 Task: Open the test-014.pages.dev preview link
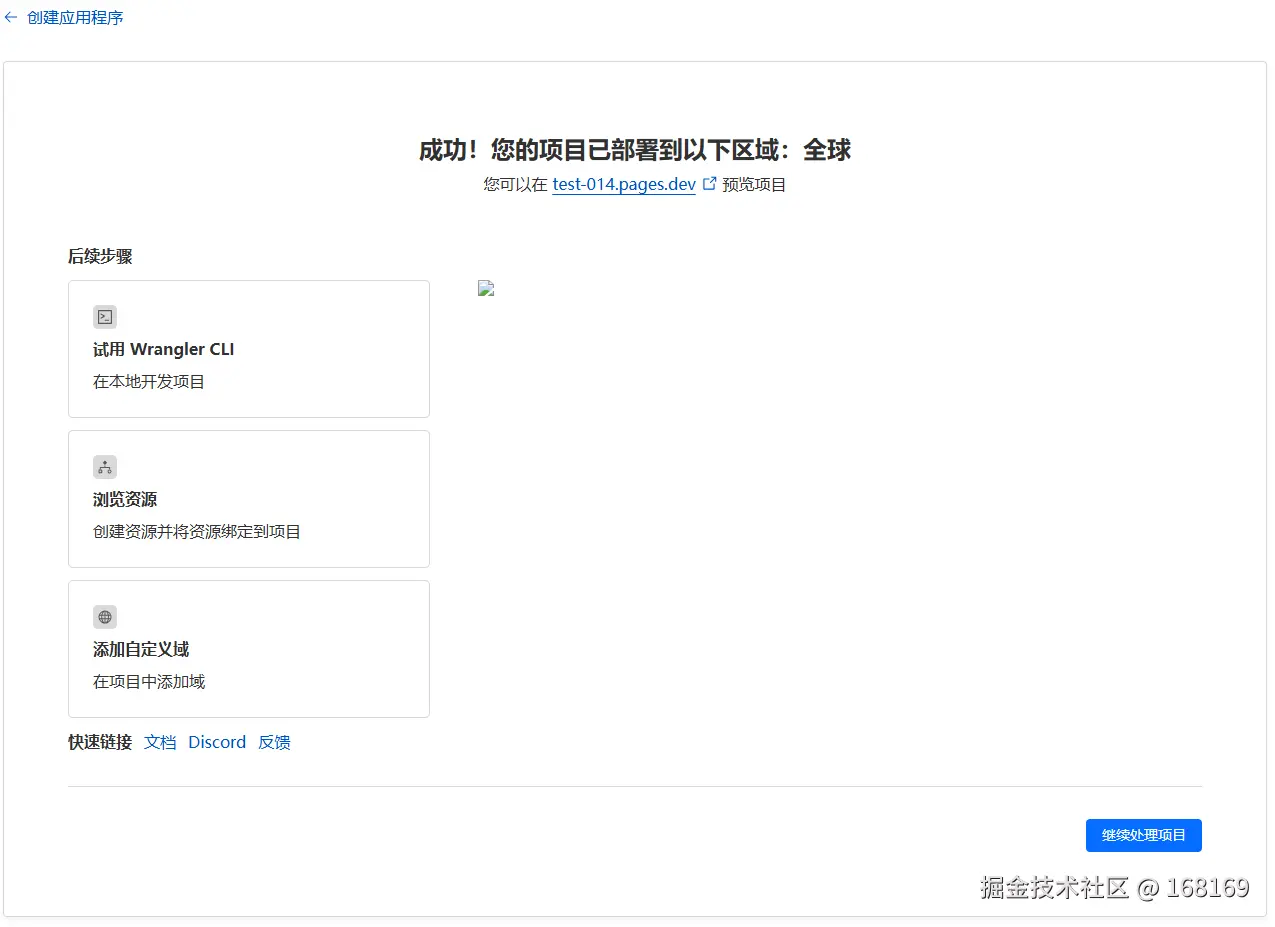click(x=623, y=184)
